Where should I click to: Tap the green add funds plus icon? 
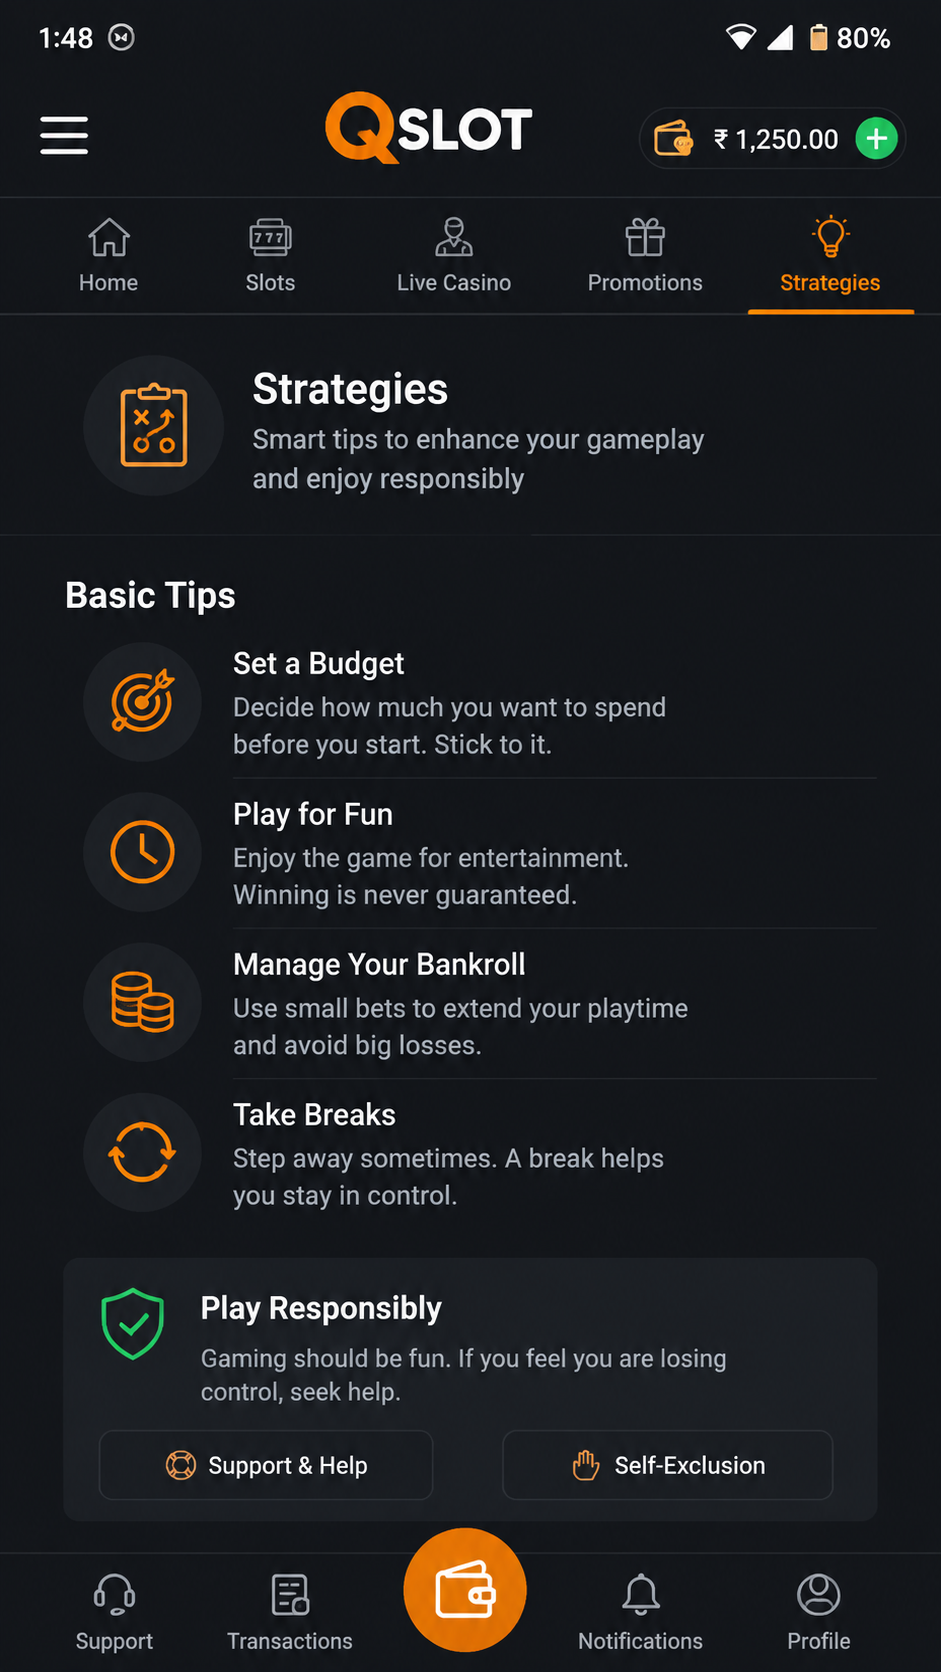point(877,138)
